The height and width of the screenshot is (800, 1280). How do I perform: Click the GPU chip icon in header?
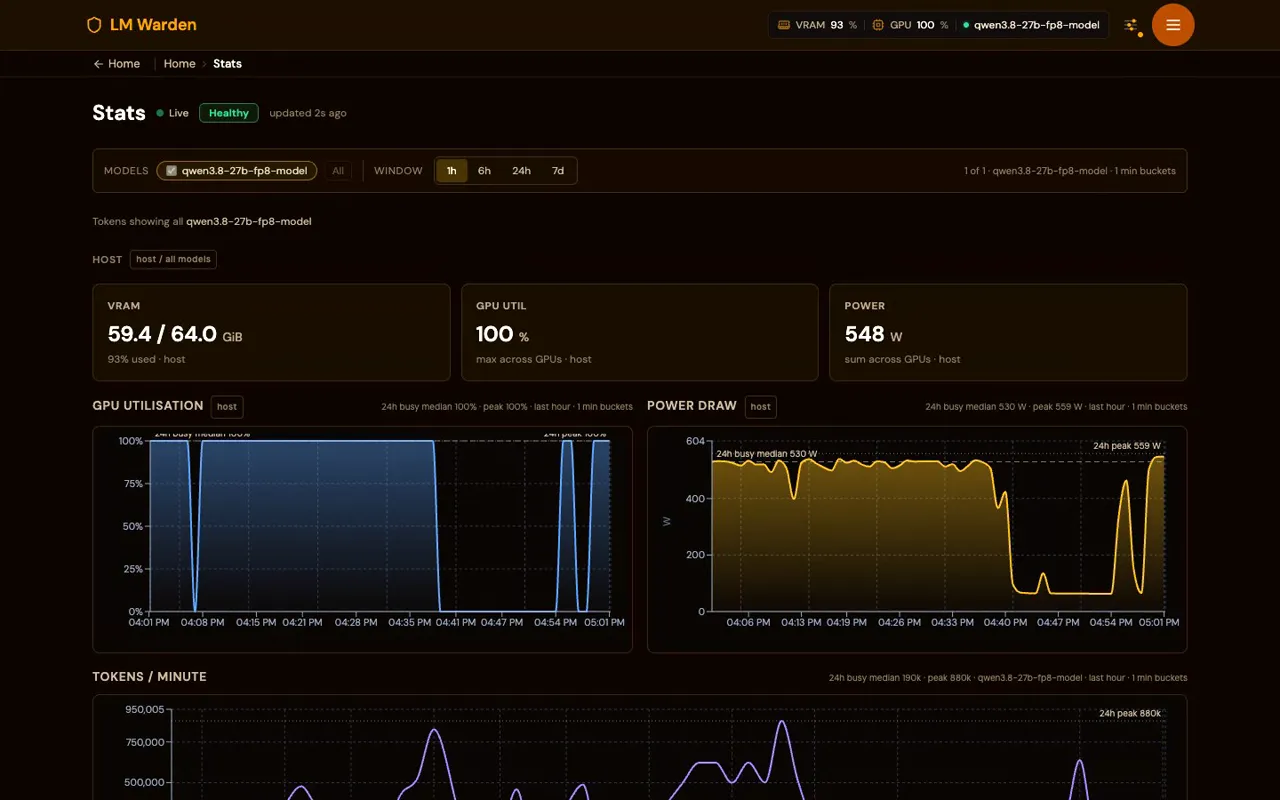pos(878,25)
